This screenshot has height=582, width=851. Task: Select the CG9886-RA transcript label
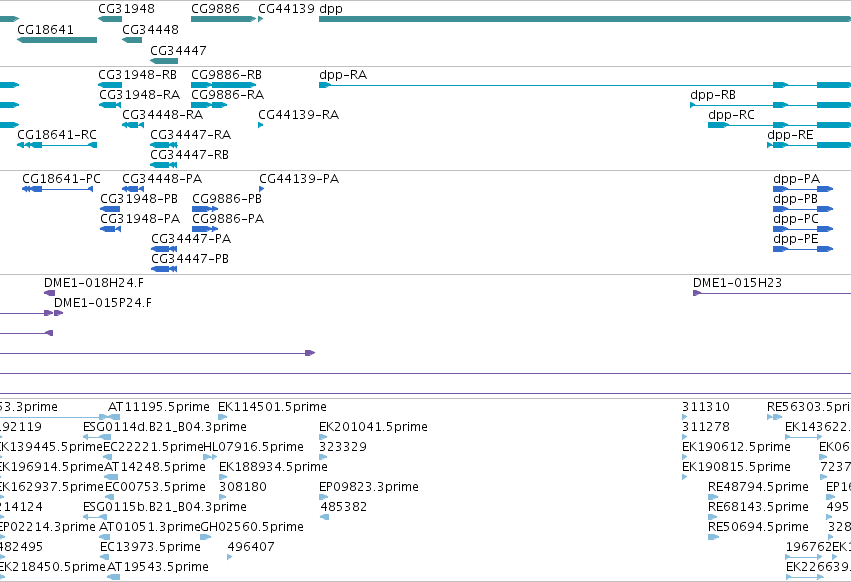click(x=227, y=94)
